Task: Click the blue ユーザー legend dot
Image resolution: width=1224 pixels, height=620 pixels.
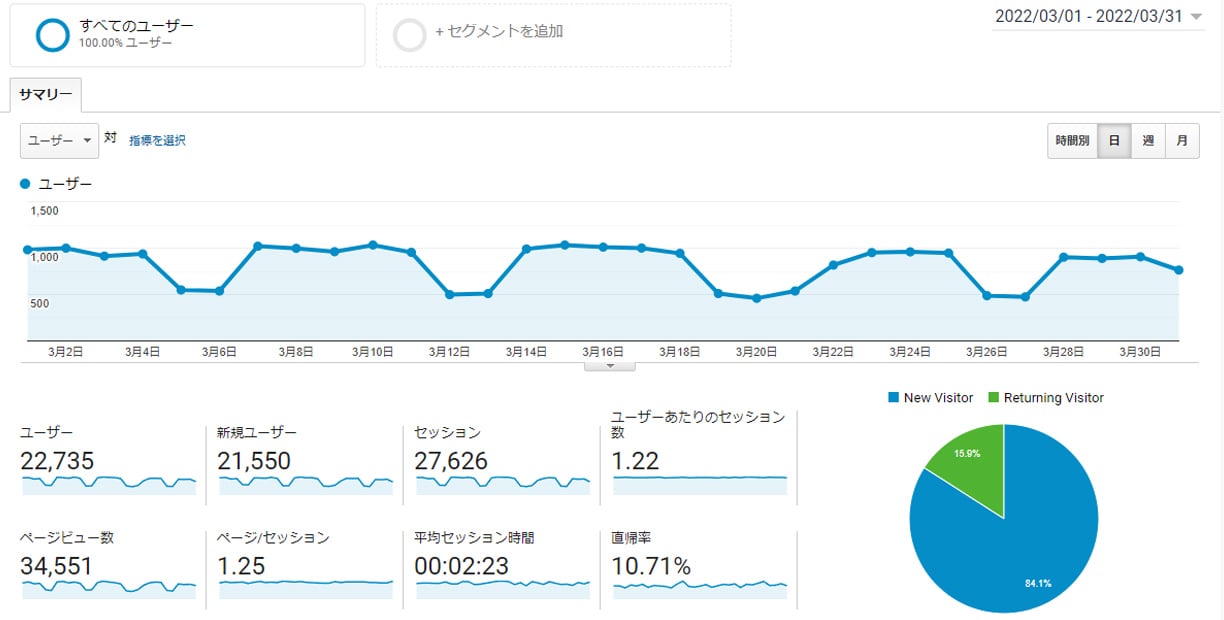Action: tap(25, 185)
